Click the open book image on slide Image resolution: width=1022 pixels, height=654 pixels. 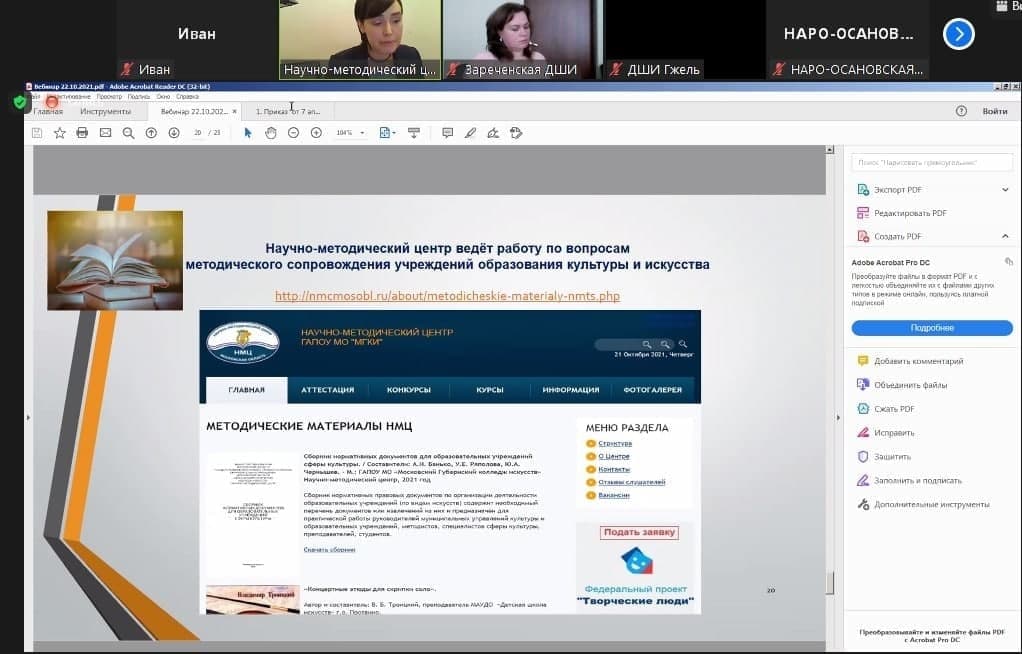(x=115, y=260)
